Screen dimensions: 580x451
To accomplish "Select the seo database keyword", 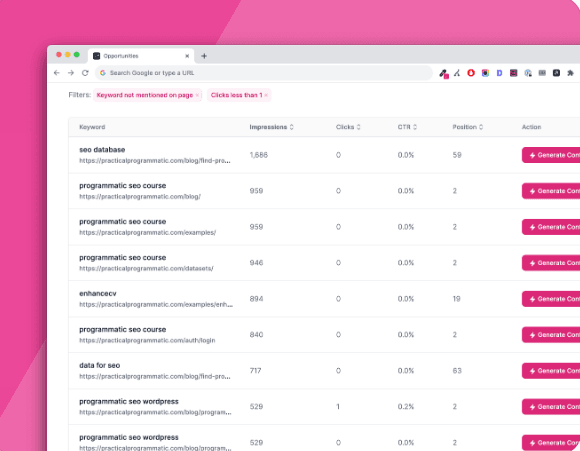I will [x=102, y=150].
